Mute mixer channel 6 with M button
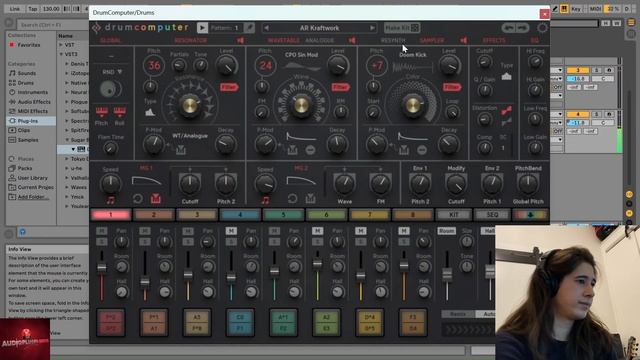 click(x=318, y=231)
